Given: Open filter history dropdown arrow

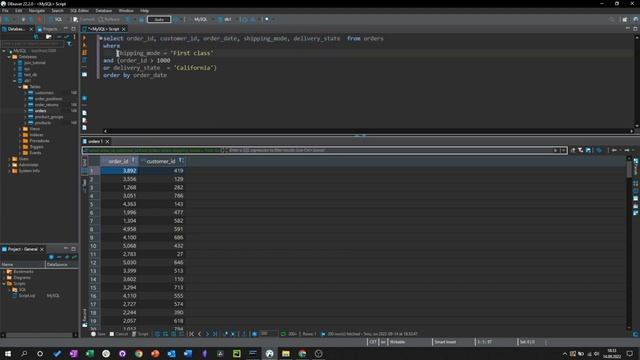Looking at the screenshot, I should click(564, 150).
